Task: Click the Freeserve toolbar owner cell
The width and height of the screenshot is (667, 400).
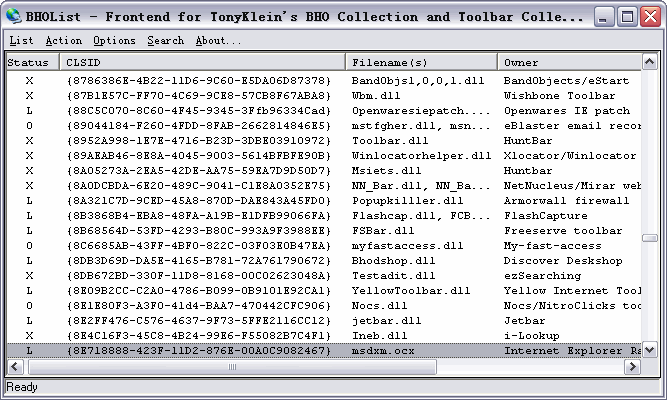Action: 563,231
